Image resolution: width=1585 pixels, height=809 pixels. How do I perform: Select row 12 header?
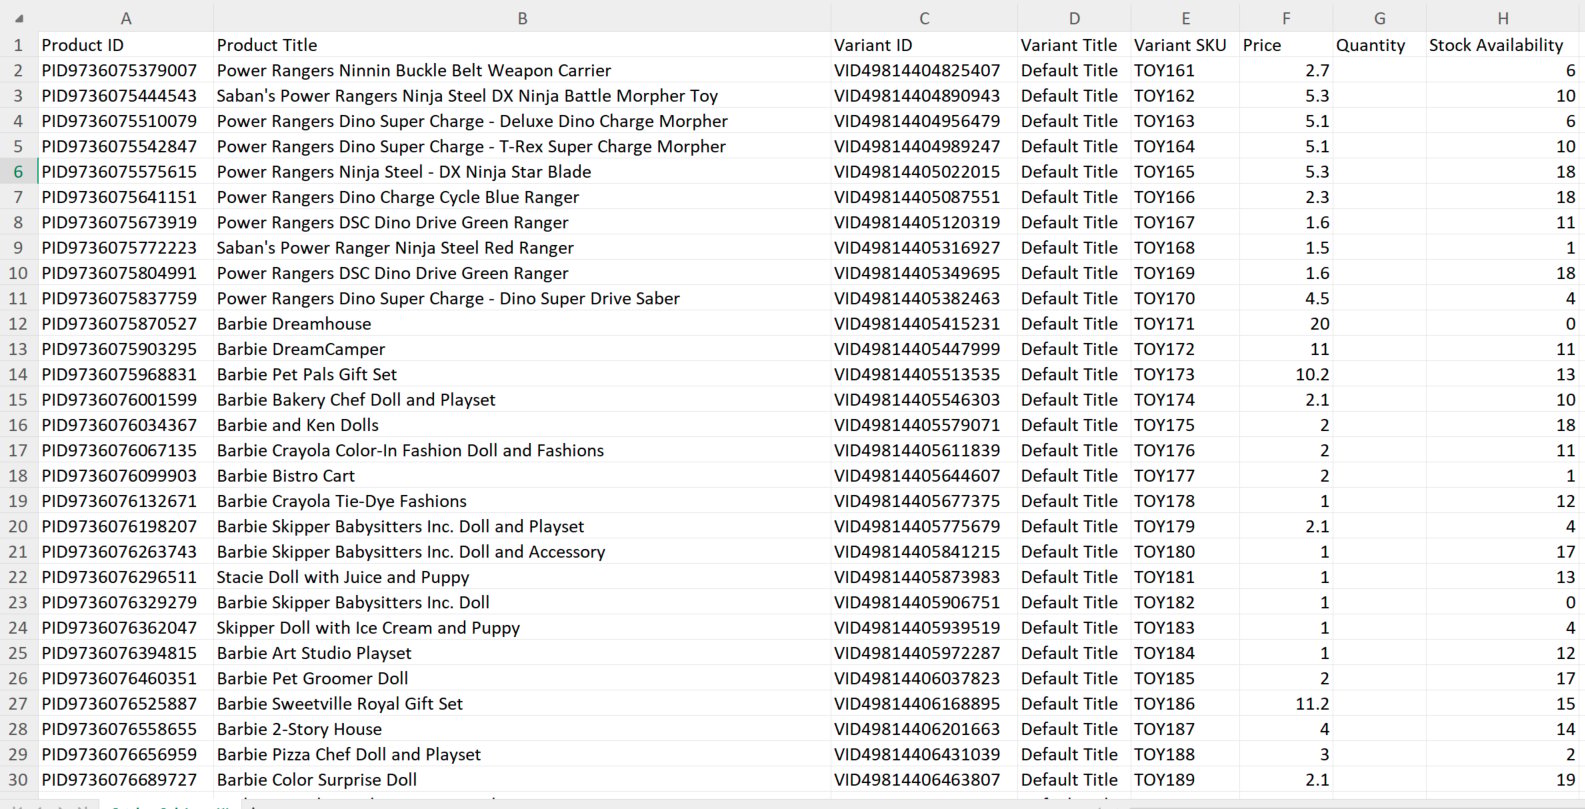click(18, 324)
